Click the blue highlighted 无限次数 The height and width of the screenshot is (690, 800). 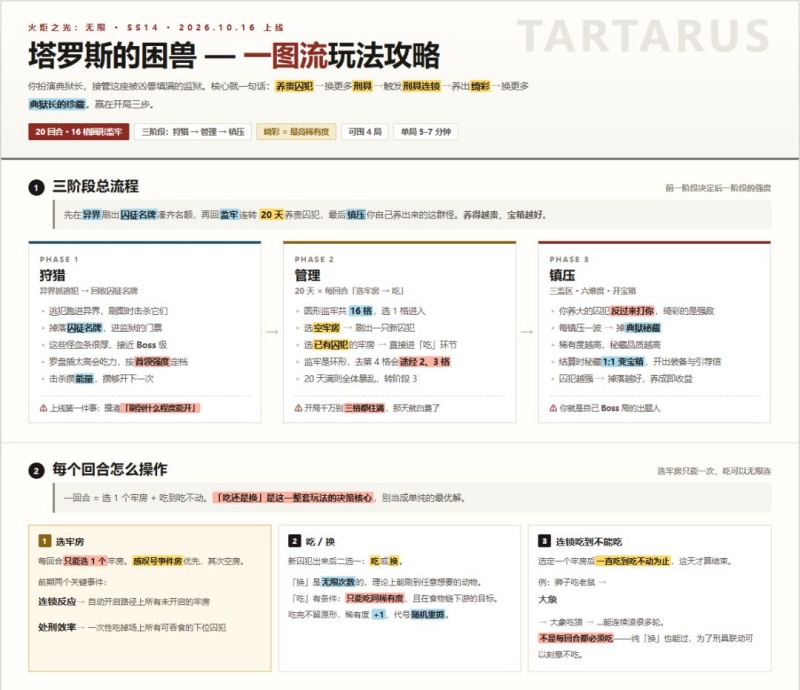(338, 582)
